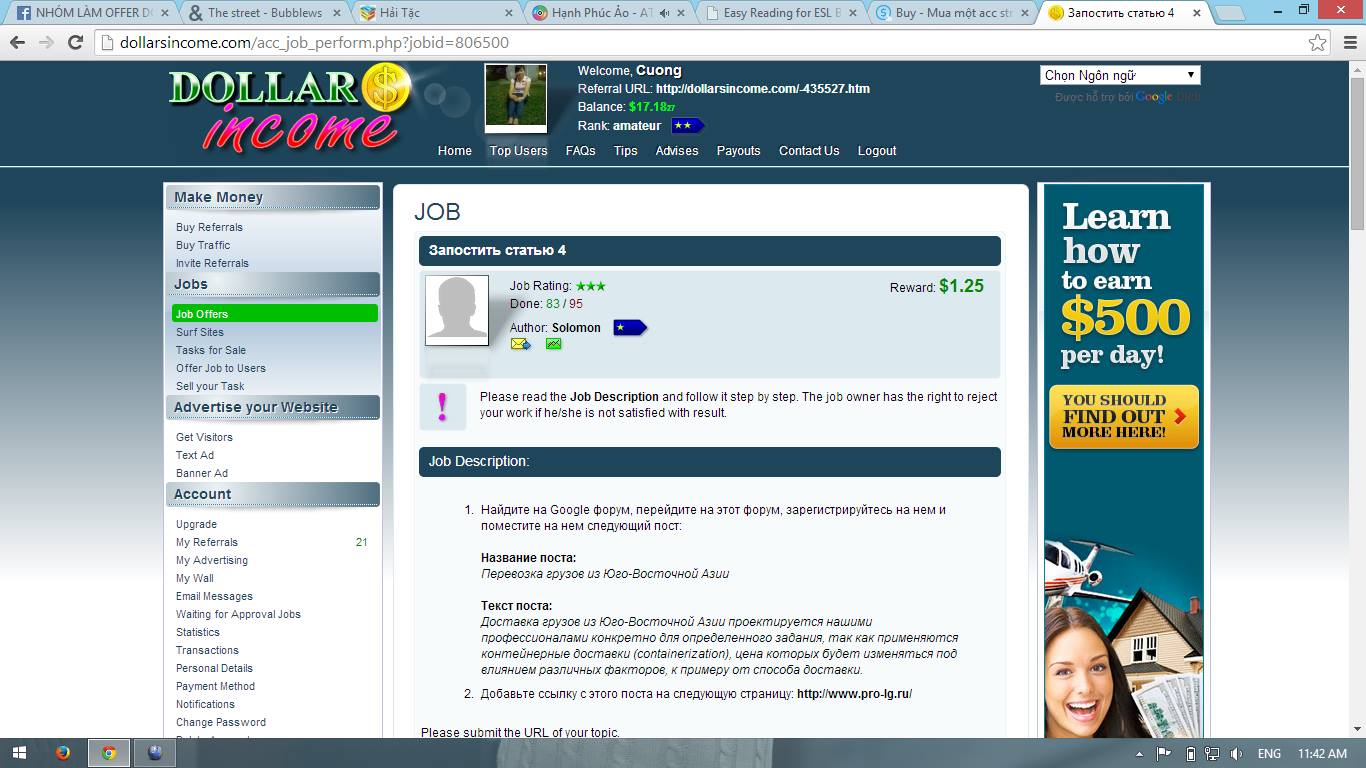Click the Dollar Income logo
The width and height of the screenshot is (1366, 768).
(x=290, y=107)
